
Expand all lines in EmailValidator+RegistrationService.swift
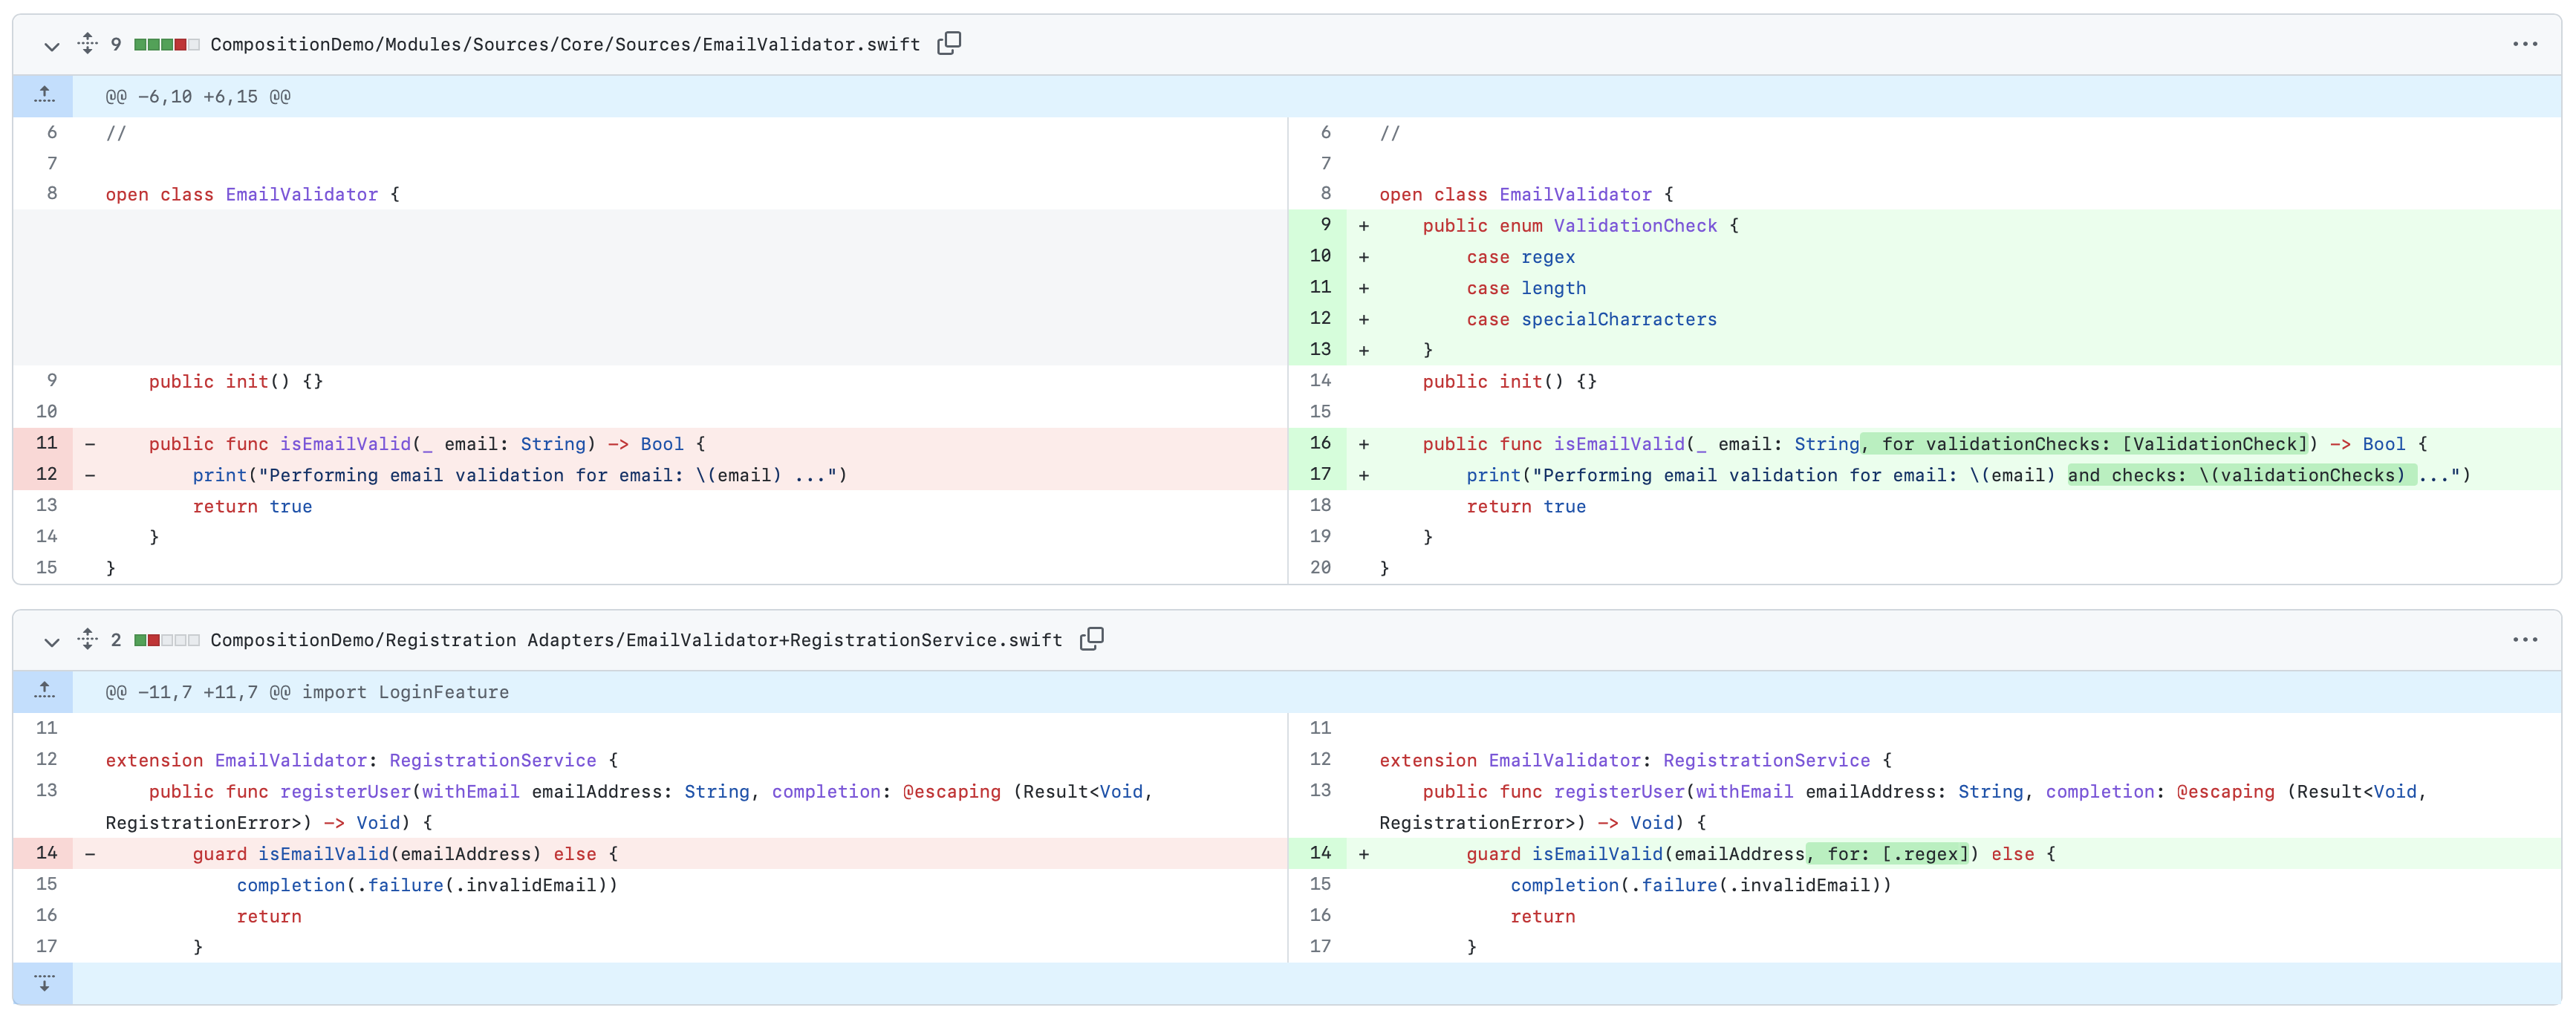(88, 639)
